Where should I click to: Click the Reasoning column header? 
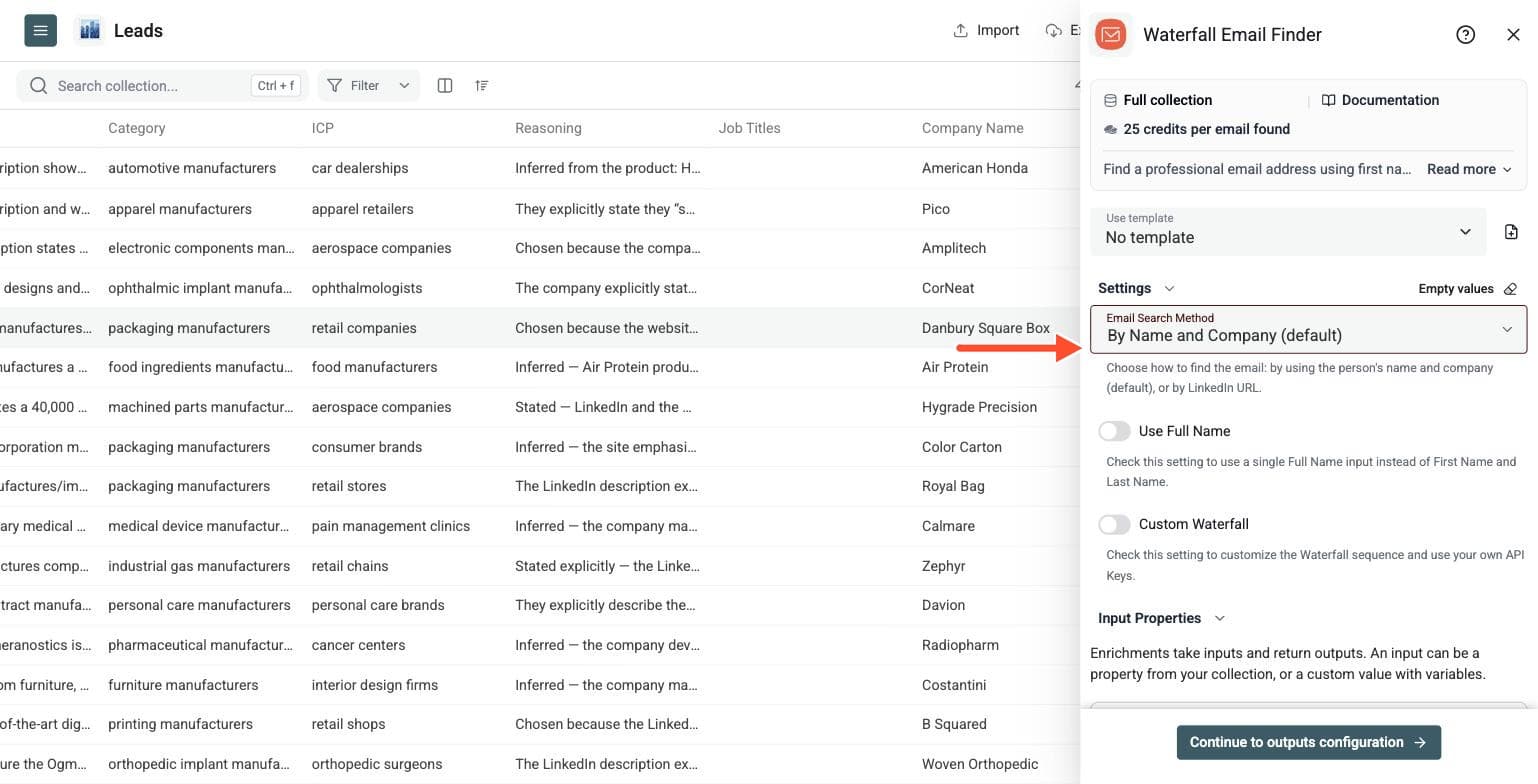(548, 128)
